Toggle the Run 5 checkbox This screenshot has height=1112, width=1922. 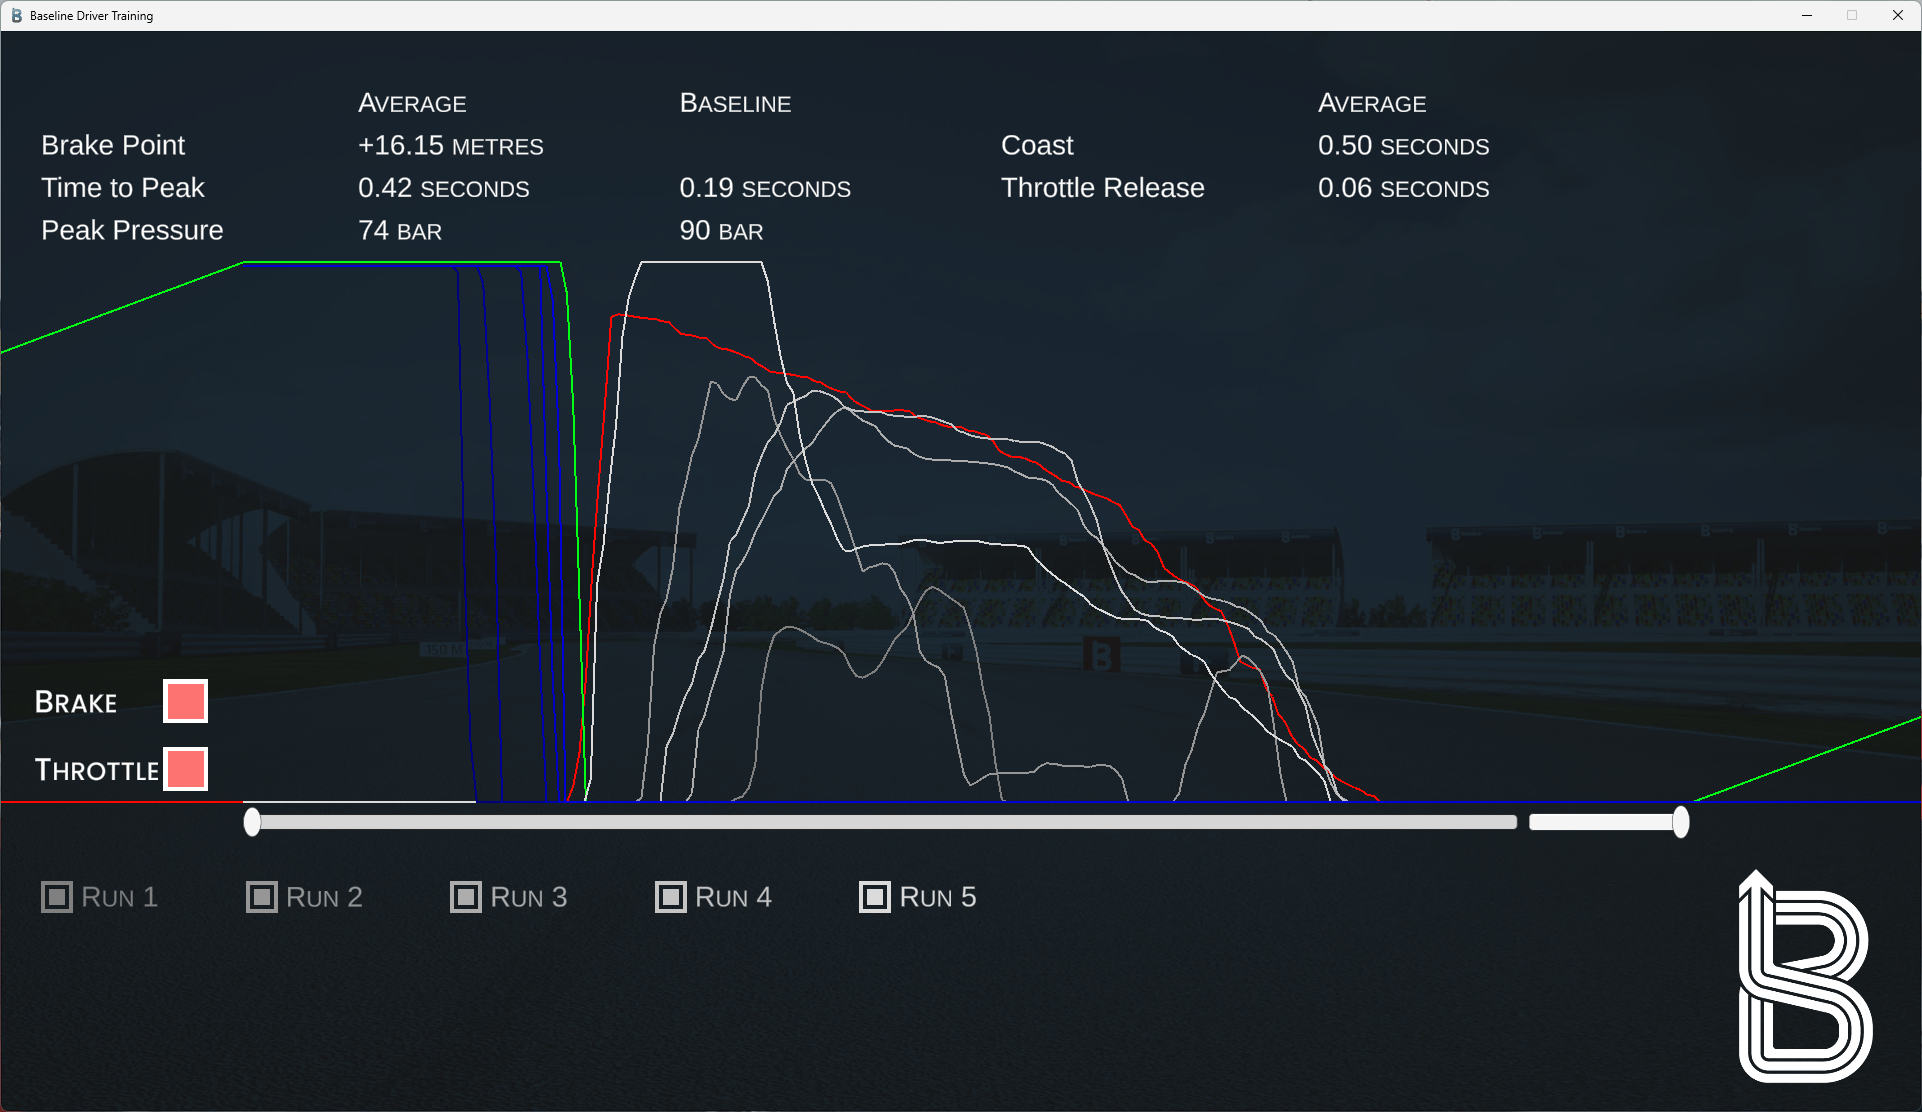875,897
